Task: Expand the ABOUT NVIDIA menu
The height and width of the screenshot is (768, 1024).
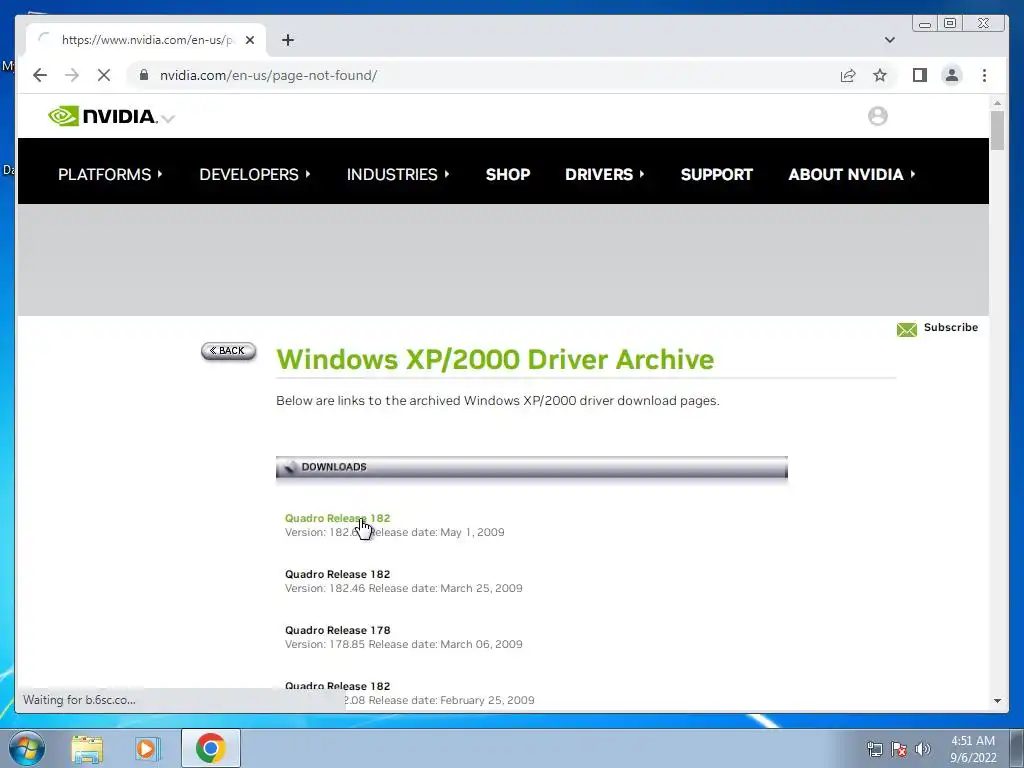Action: [852, 174]
